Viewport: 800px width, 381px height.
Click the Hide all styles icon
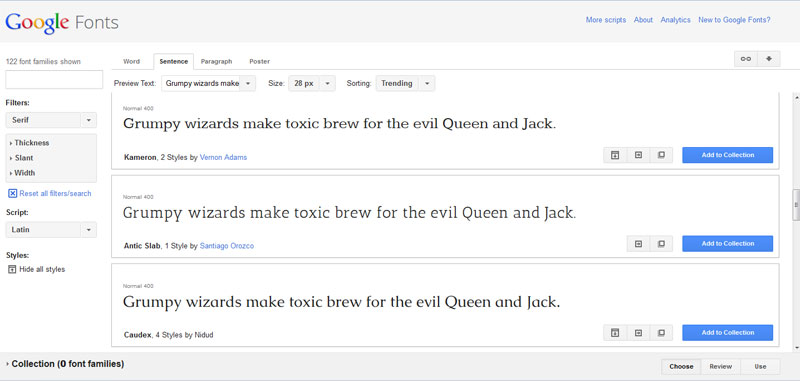click(x=13, y=269)
